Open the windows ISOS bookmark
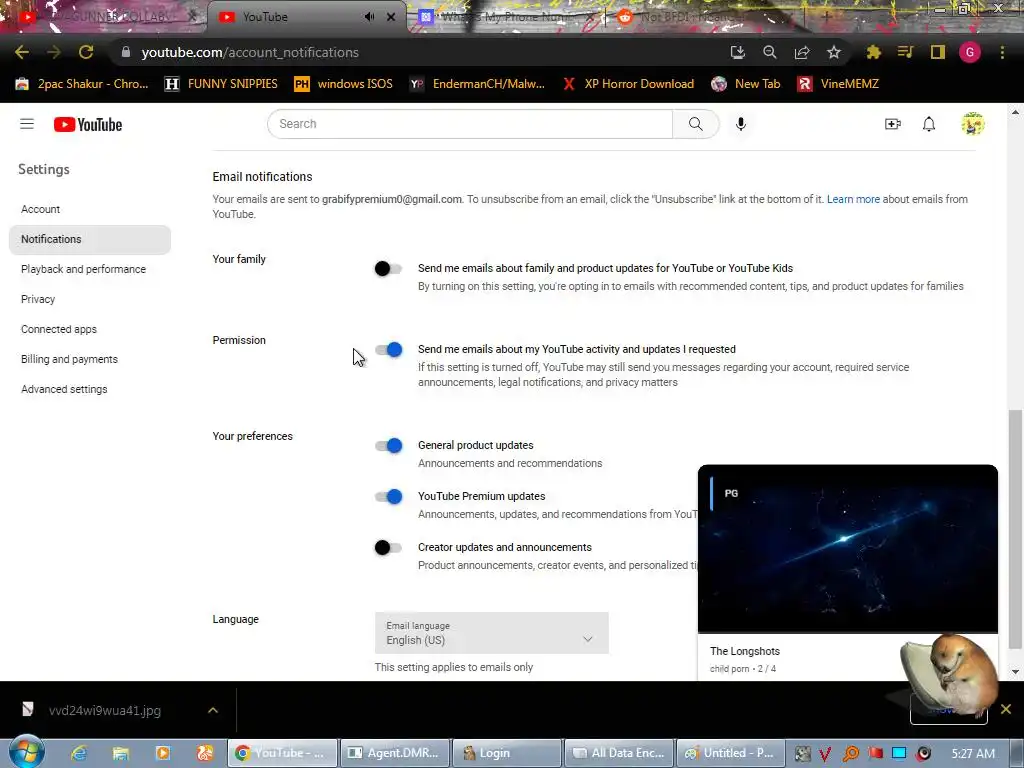This screenshot has width=1024, height=768. [x=344, y=84]
